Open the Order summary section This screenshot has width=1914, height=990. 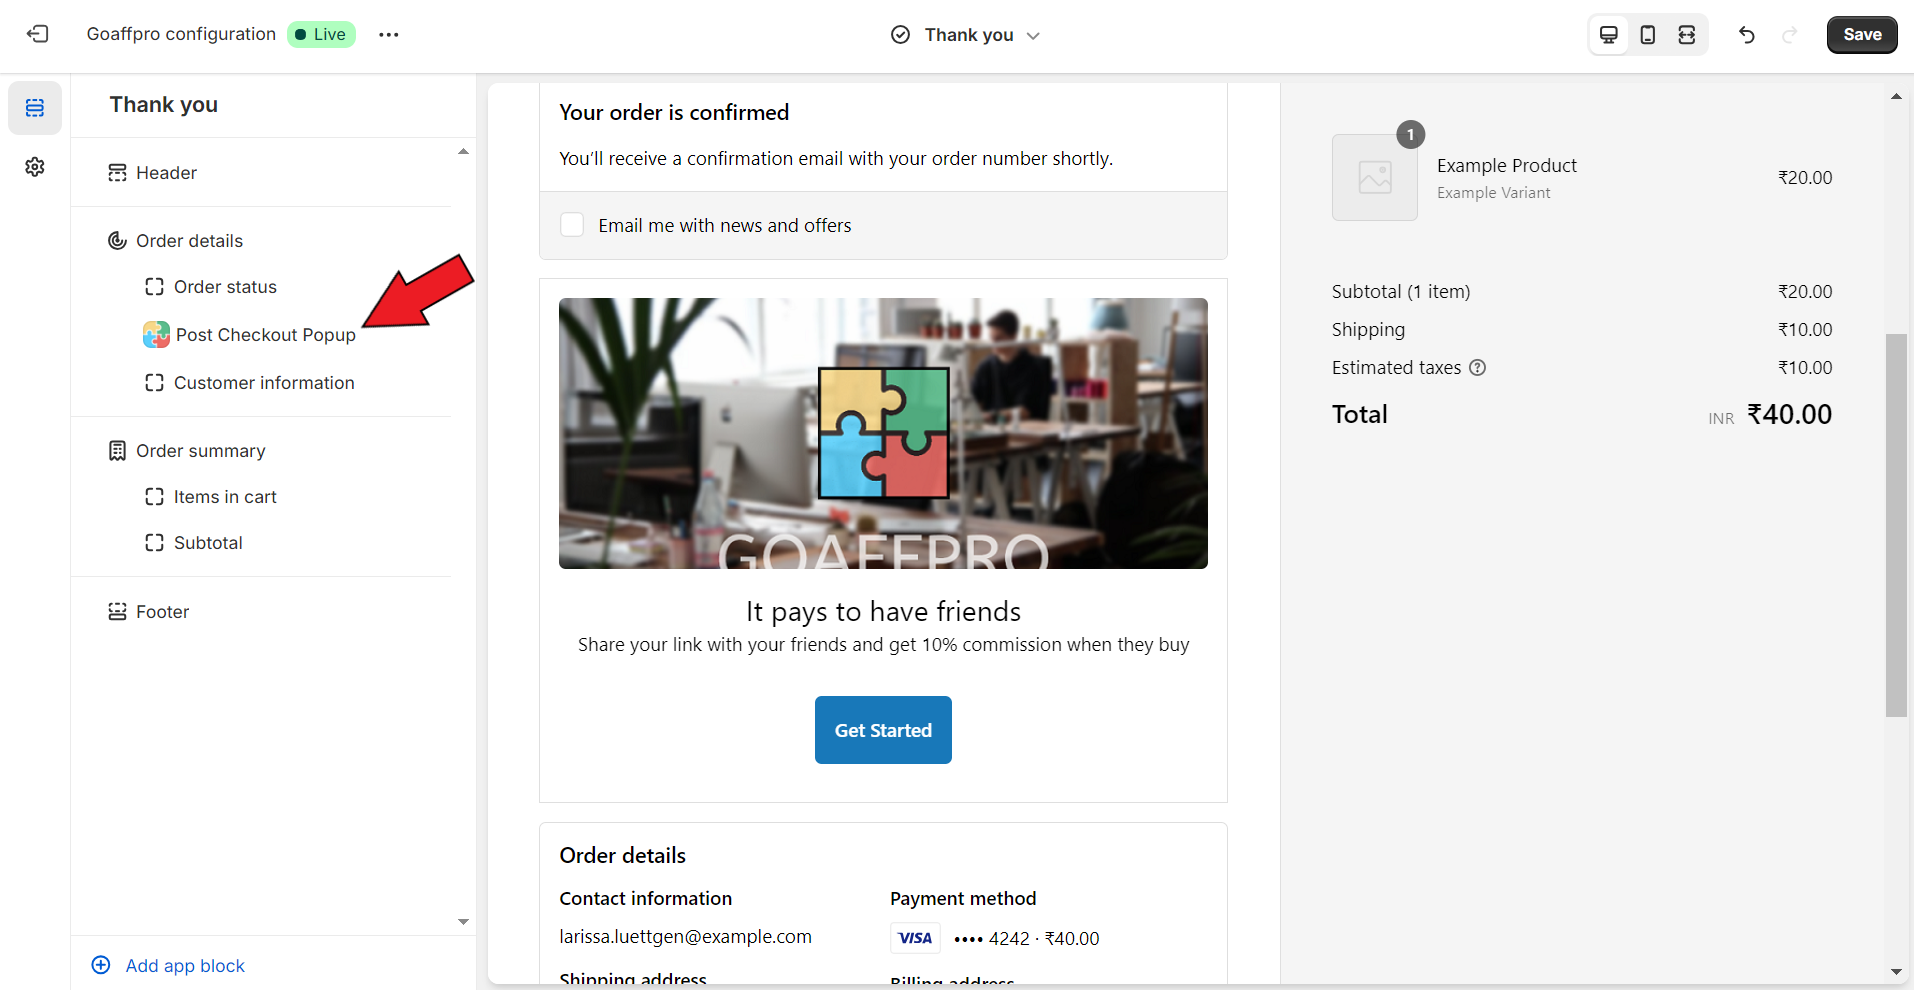200,451
